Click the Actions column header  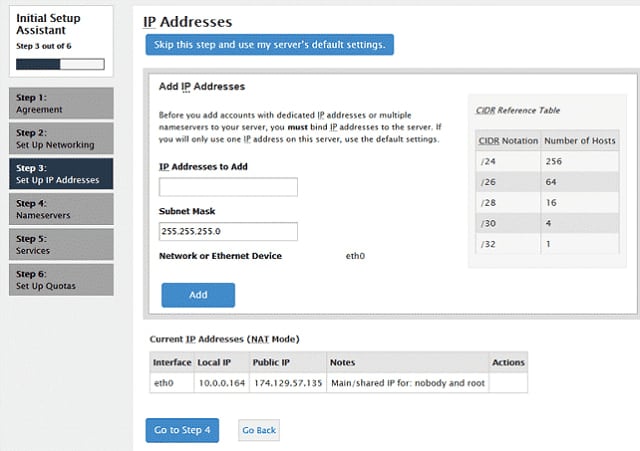(508, 362)
